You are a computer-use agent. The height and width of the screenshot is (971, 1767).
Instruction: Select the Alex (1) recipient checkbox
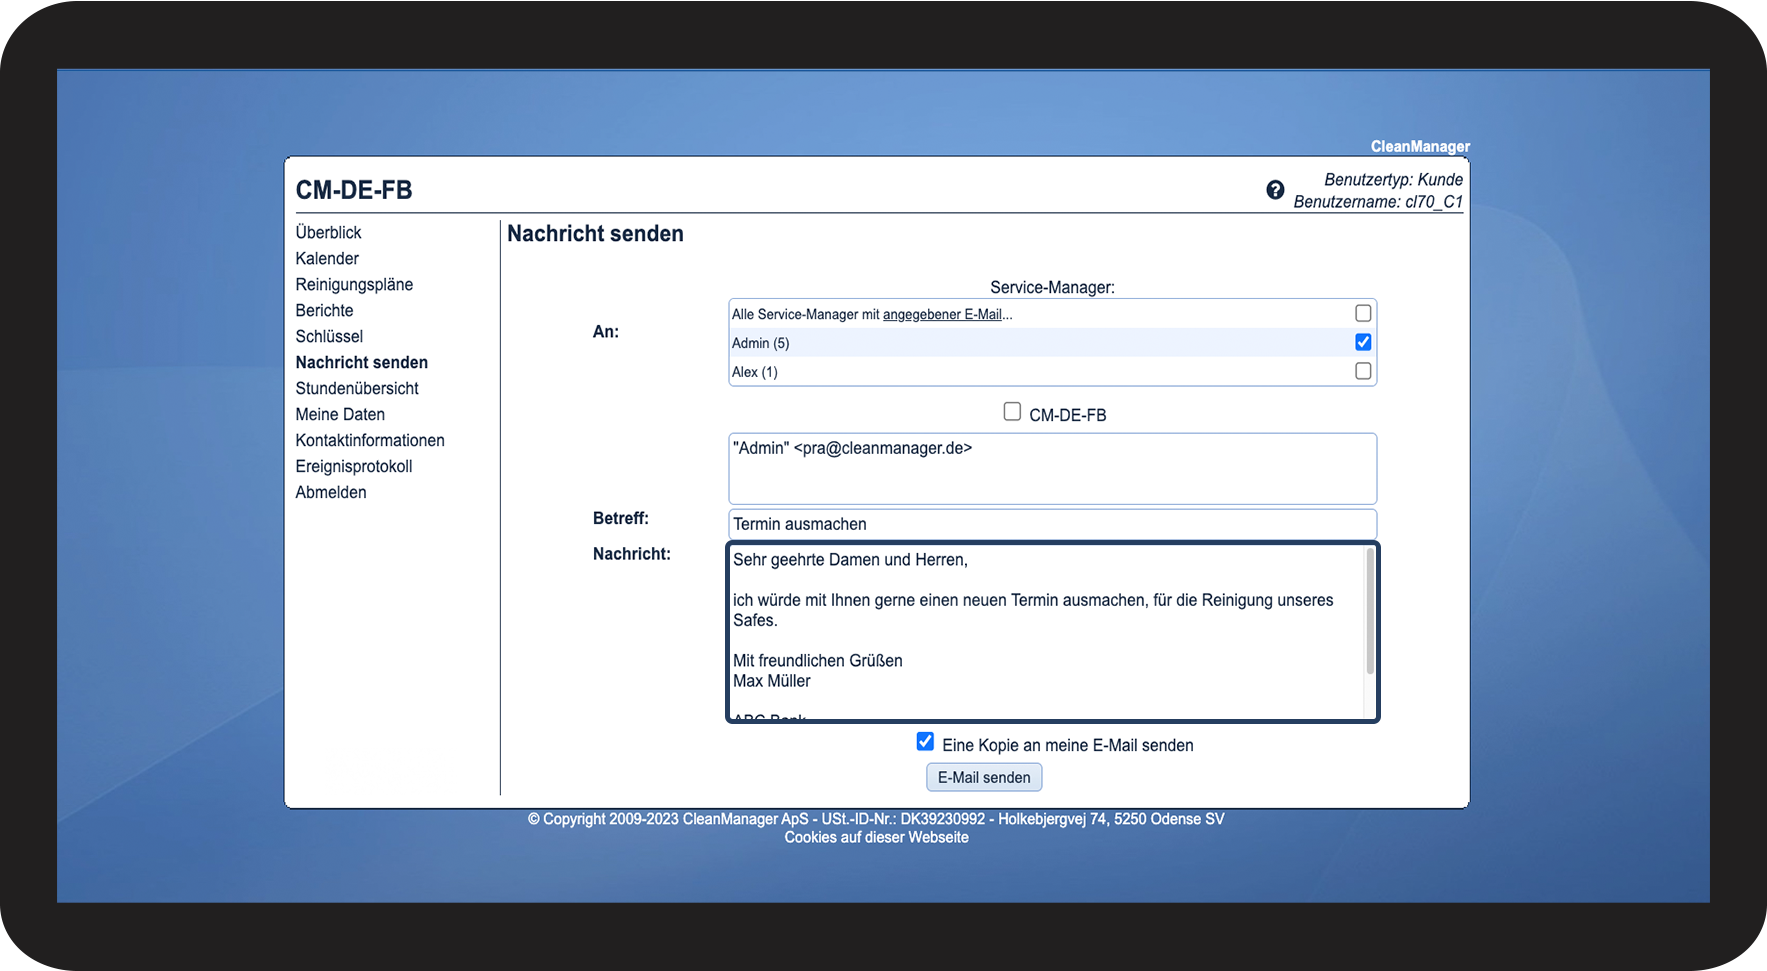point(1362,371)
